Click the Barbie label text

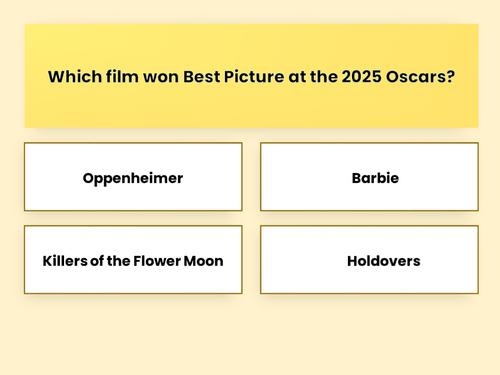(375, 178)
